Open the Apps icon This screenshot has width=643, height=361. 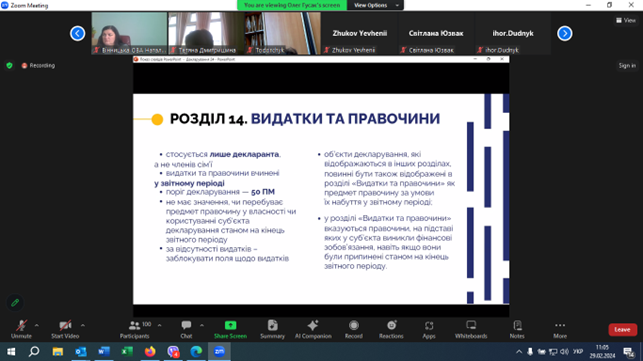(x=429, y=325)
